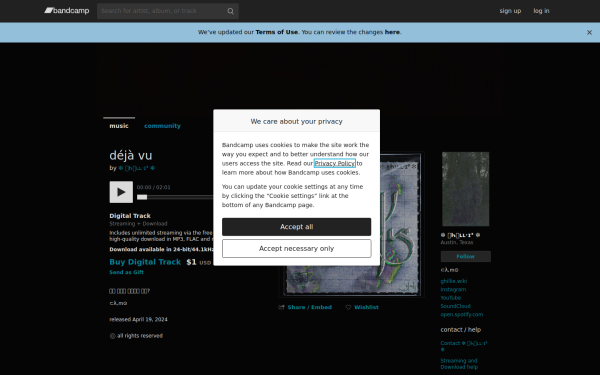
Task: Open the artist's YouTube link
Action: click(x=450, y=298)
